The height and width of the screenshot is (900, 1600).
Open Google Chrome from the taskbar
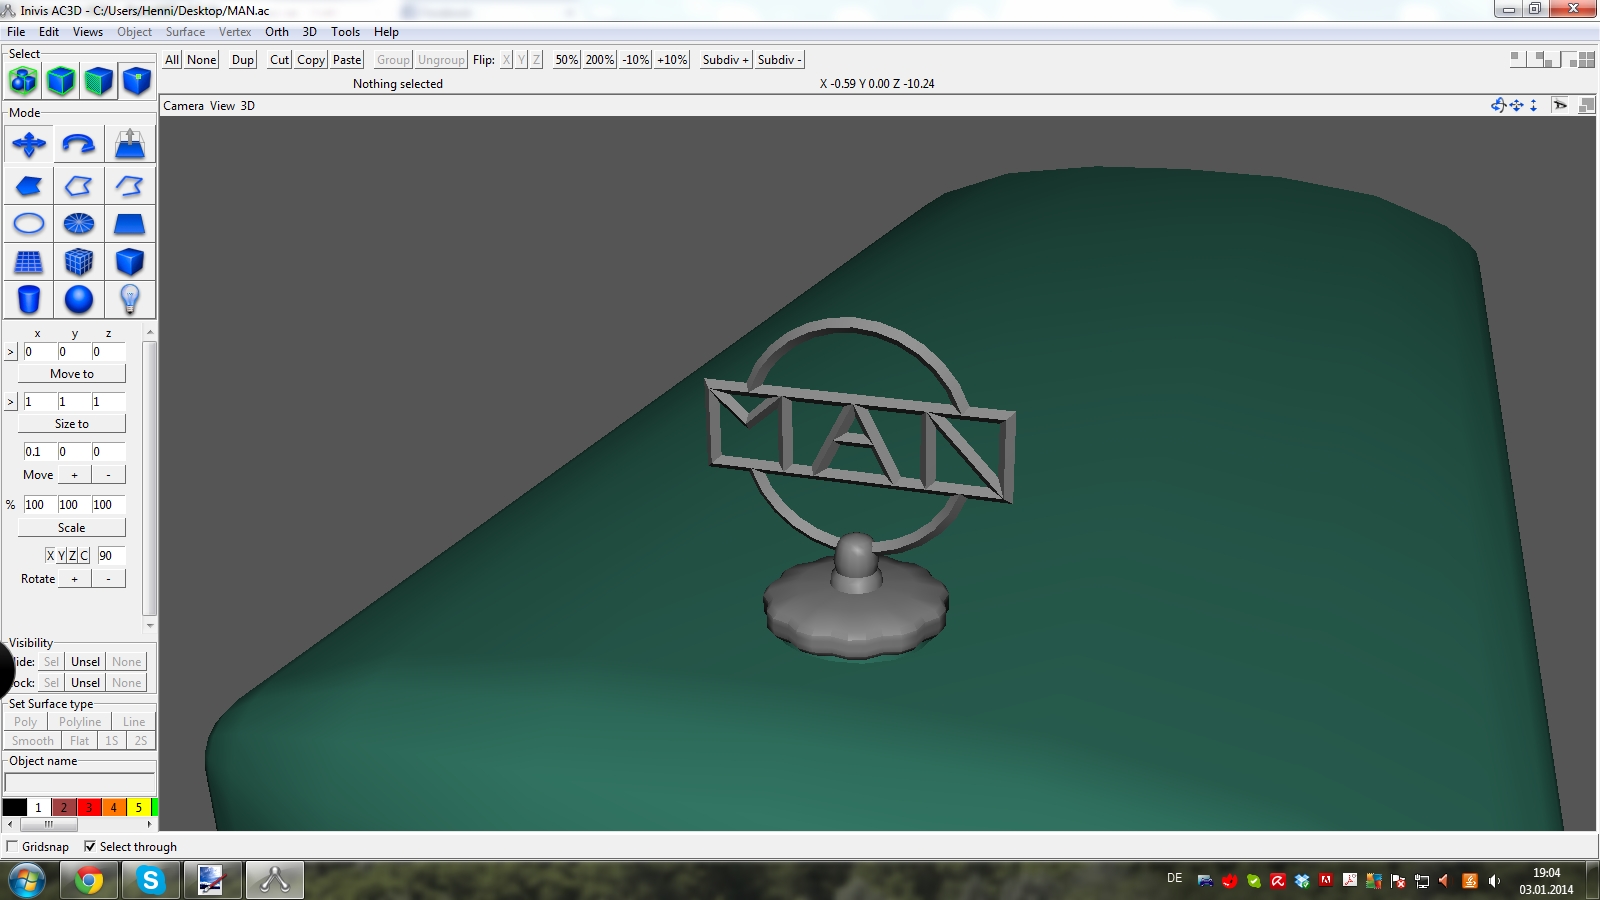click(x=88, y=881)
